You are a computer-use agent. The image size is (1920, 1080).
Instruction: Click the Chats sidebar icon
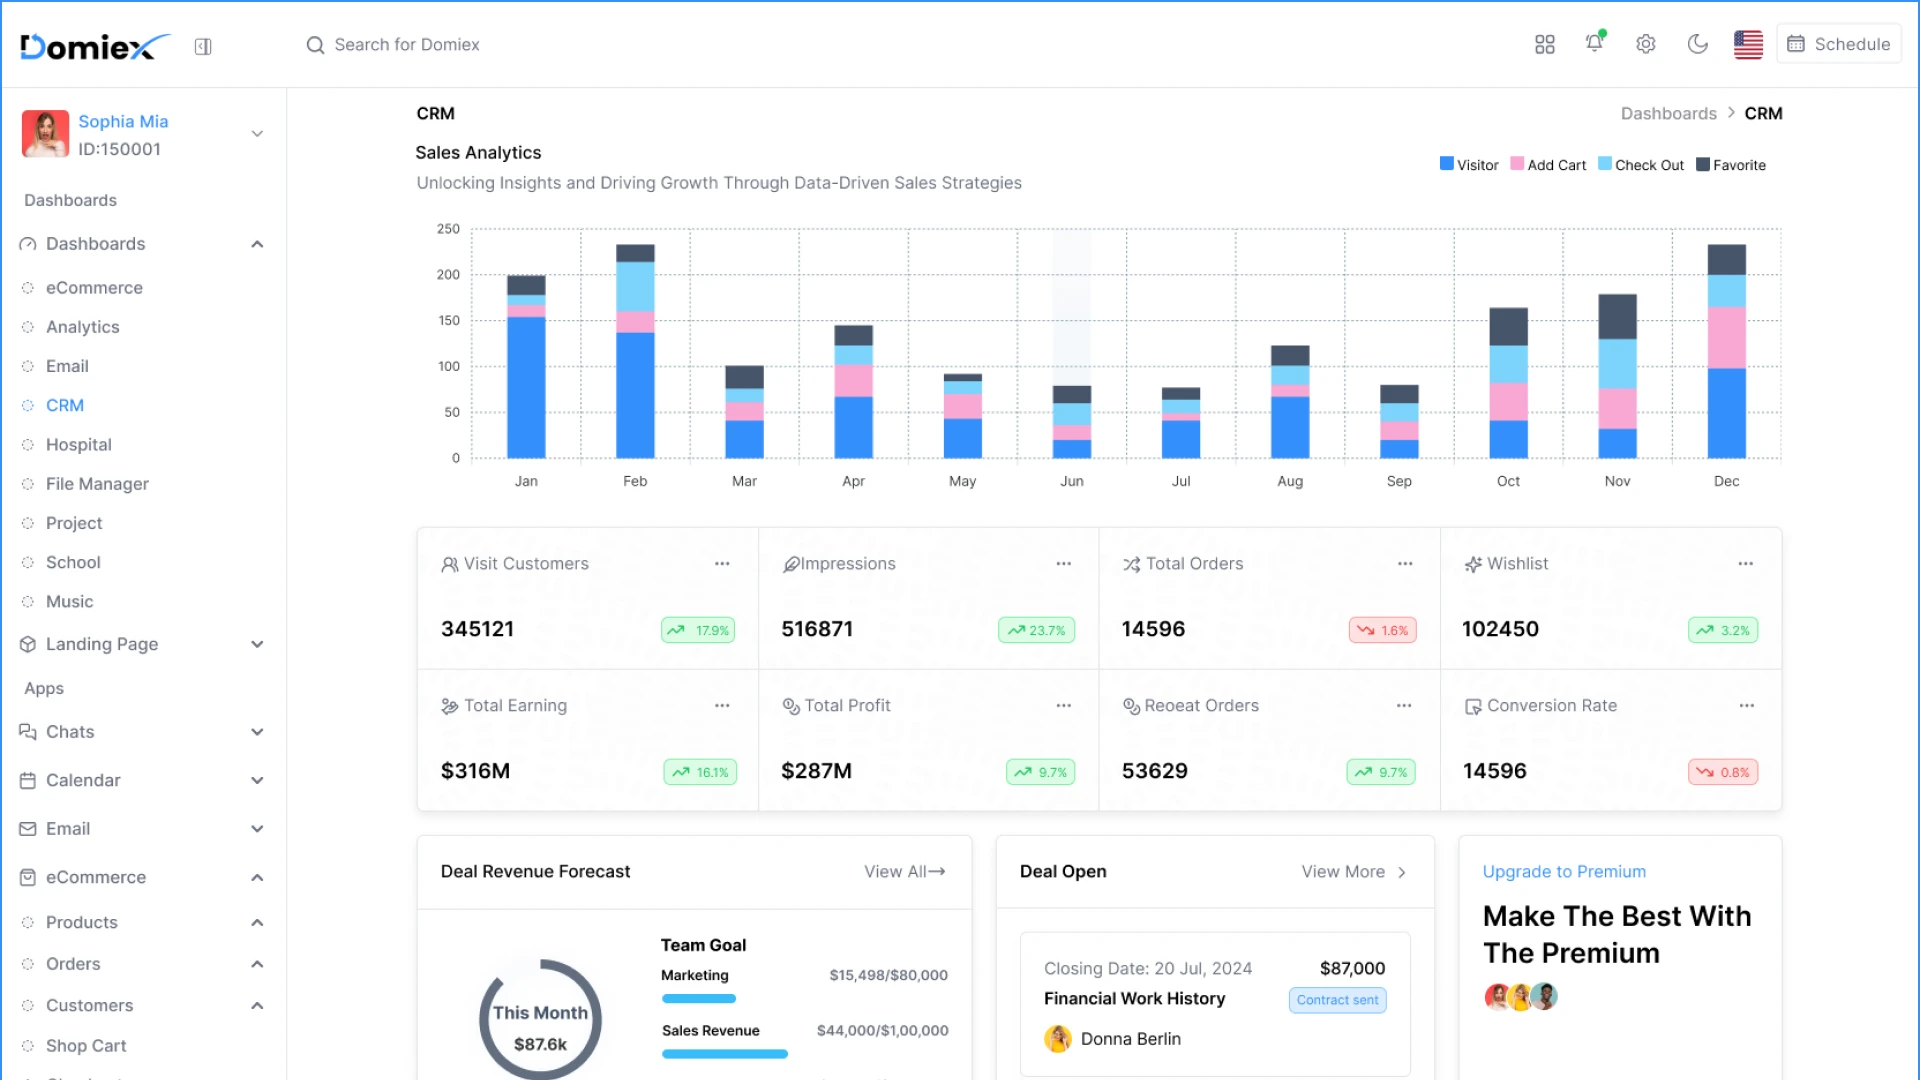[28, 732]
